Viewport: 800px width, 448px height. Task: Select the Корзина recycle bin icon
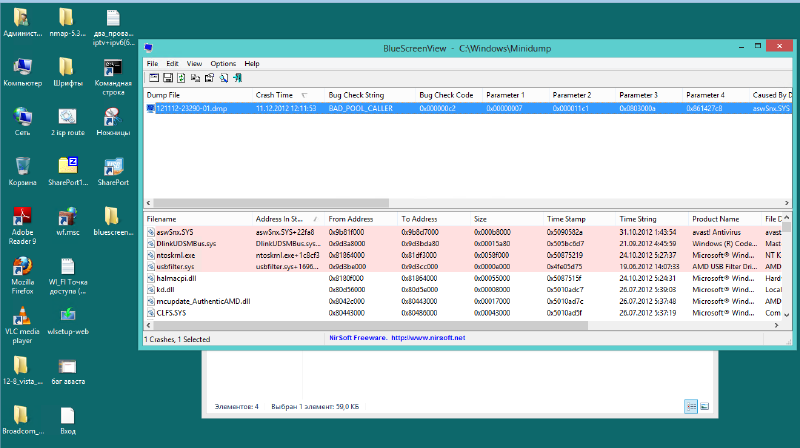click(22, 171)
